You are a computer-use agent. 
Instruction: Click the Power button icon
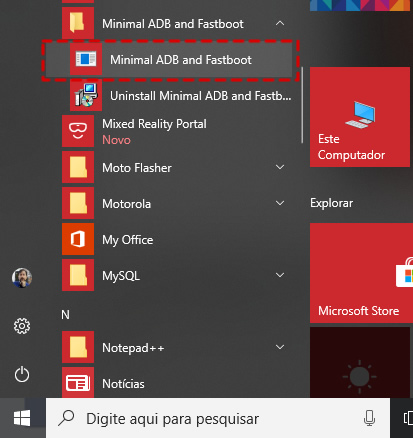pos(22,374)
